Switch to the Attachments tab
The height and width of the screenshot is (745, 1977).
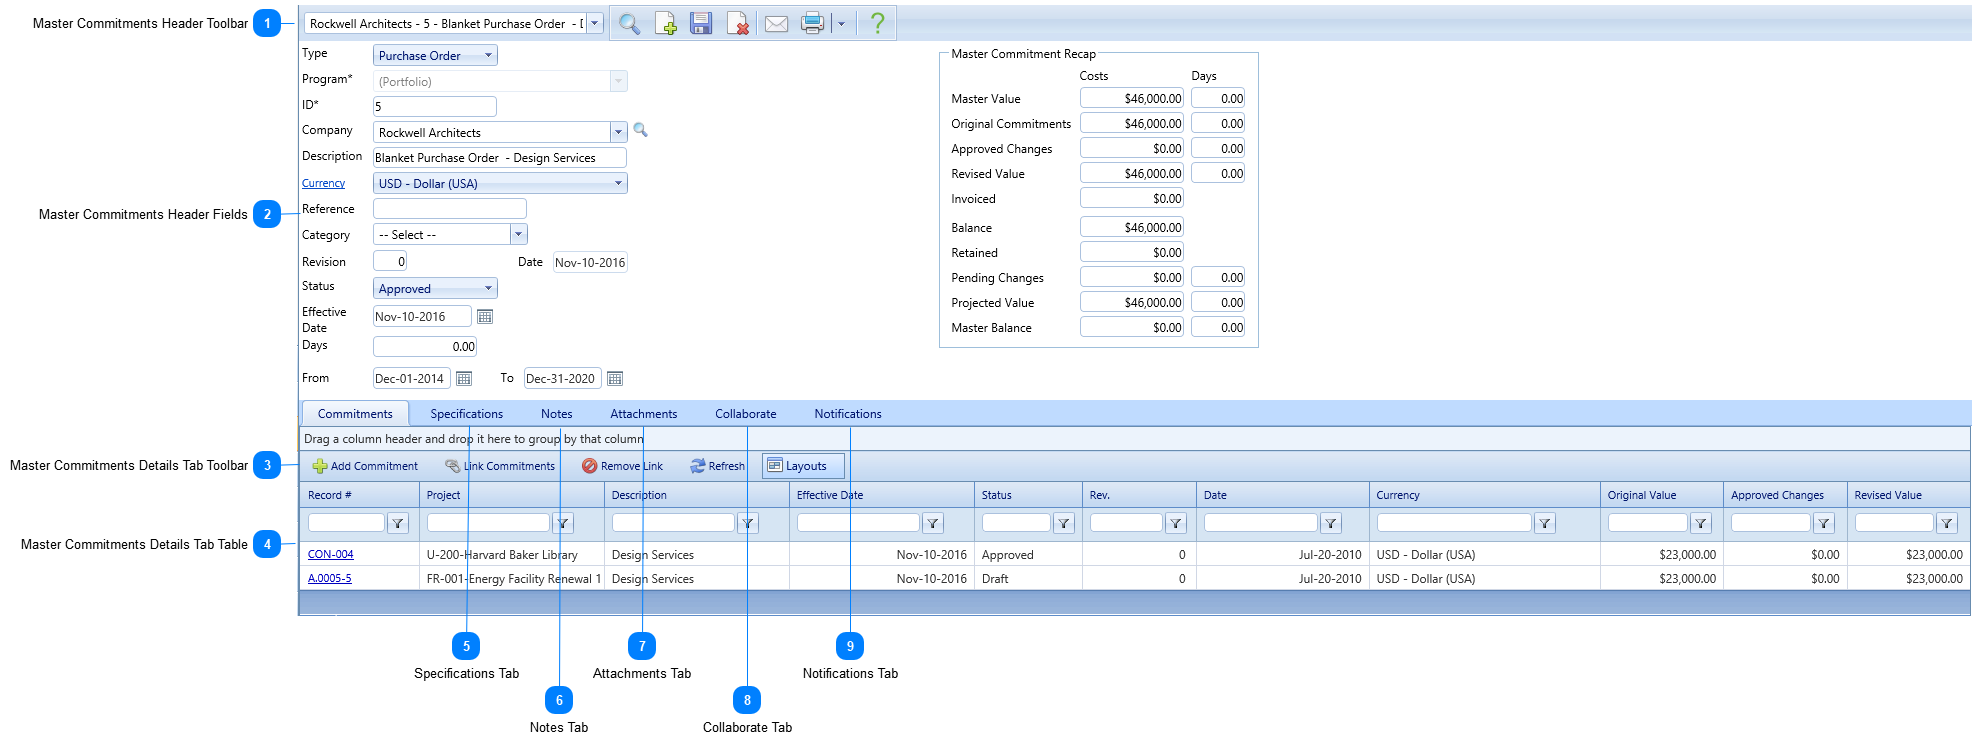(644, 414)
